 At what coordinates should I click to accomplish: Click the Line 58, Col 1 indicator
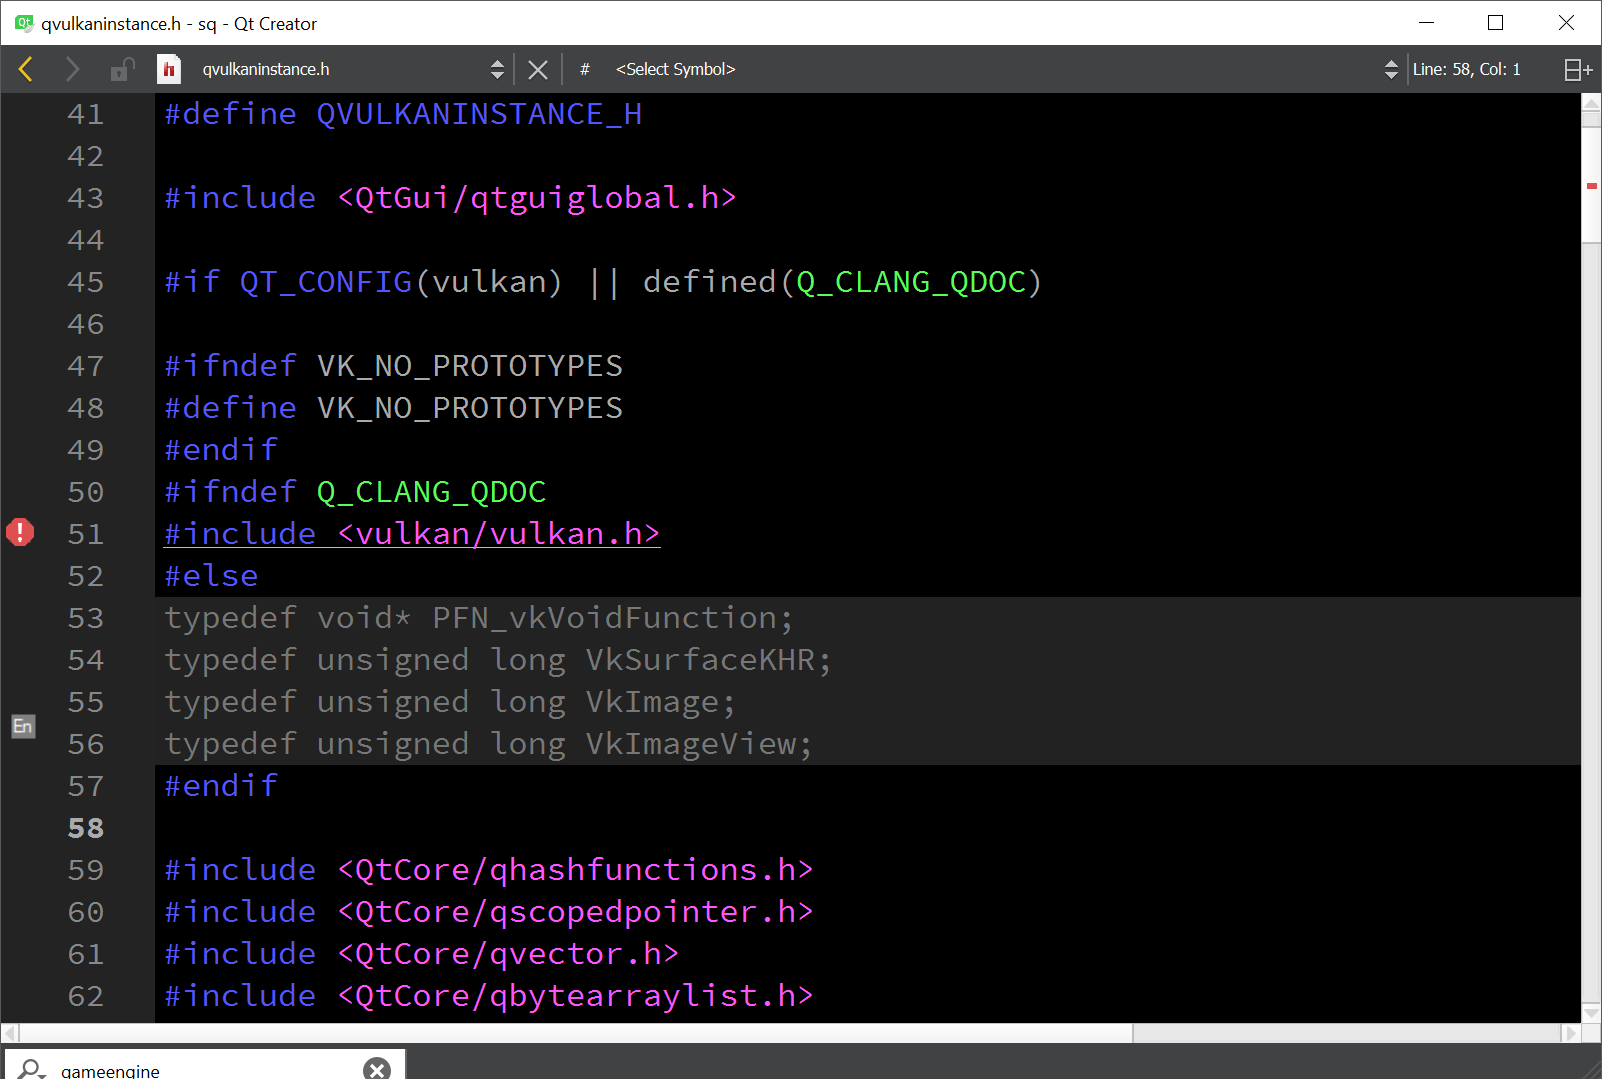coord(1466,69)
